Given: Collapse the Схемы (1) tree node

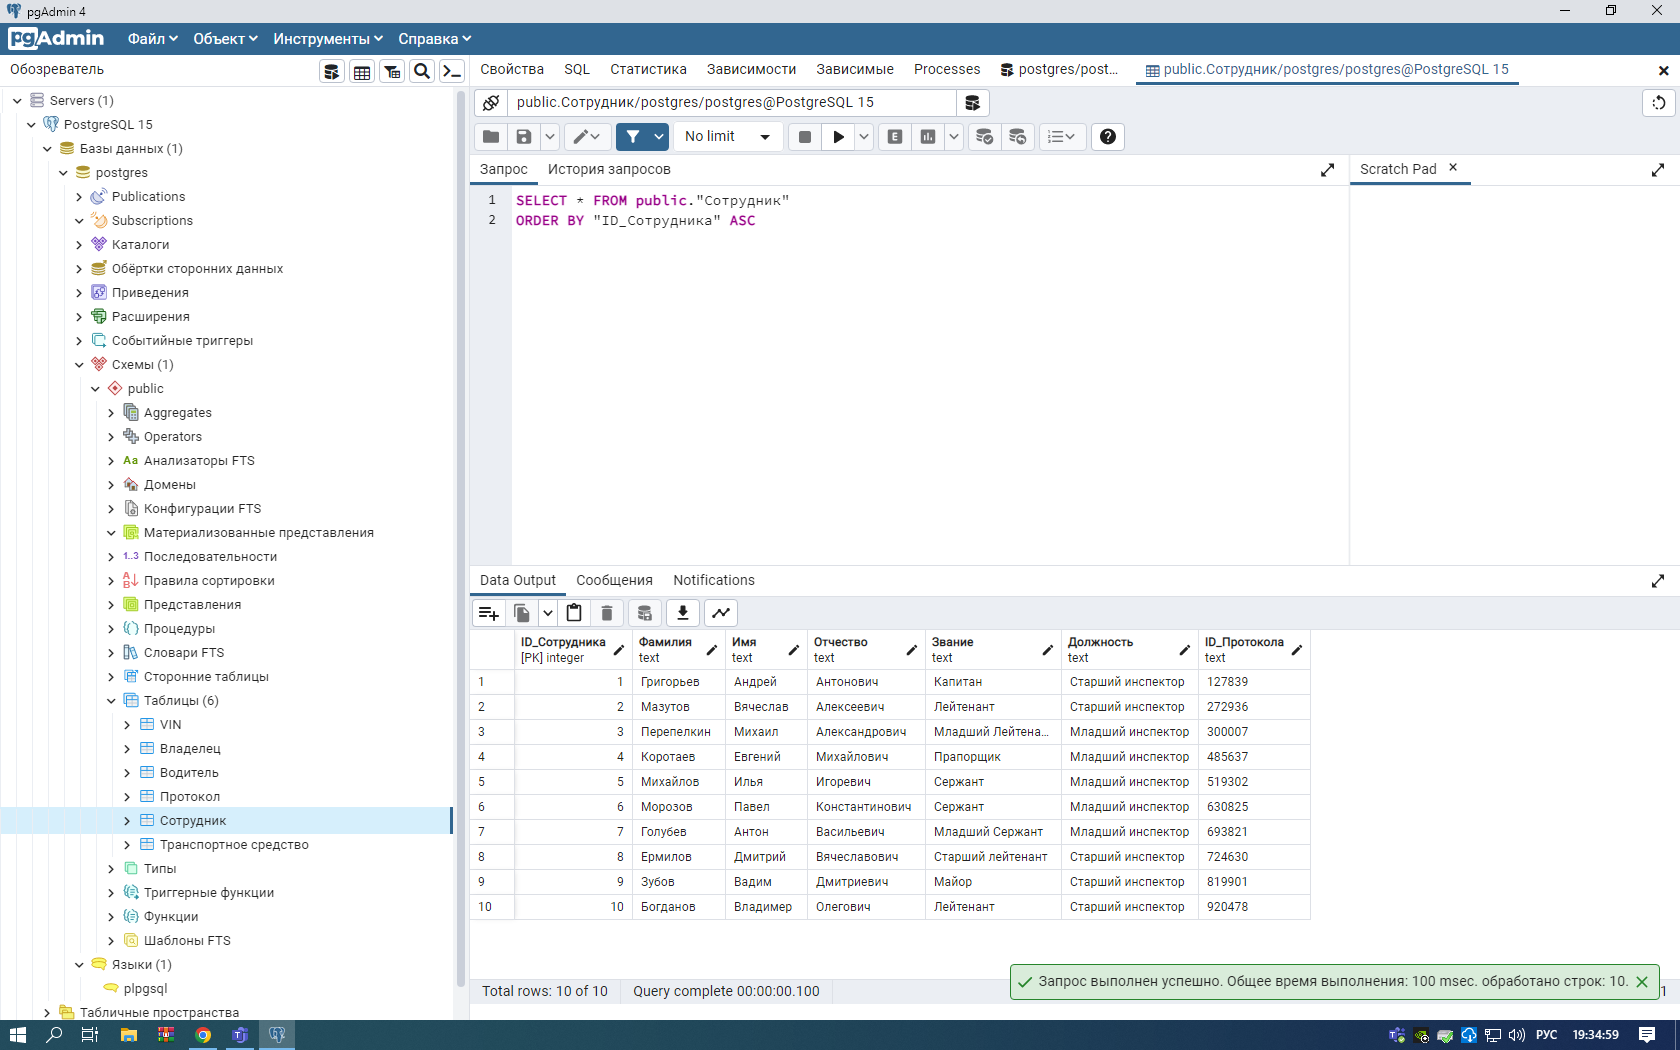Looking at the screenshot, I should coord(79,365).
